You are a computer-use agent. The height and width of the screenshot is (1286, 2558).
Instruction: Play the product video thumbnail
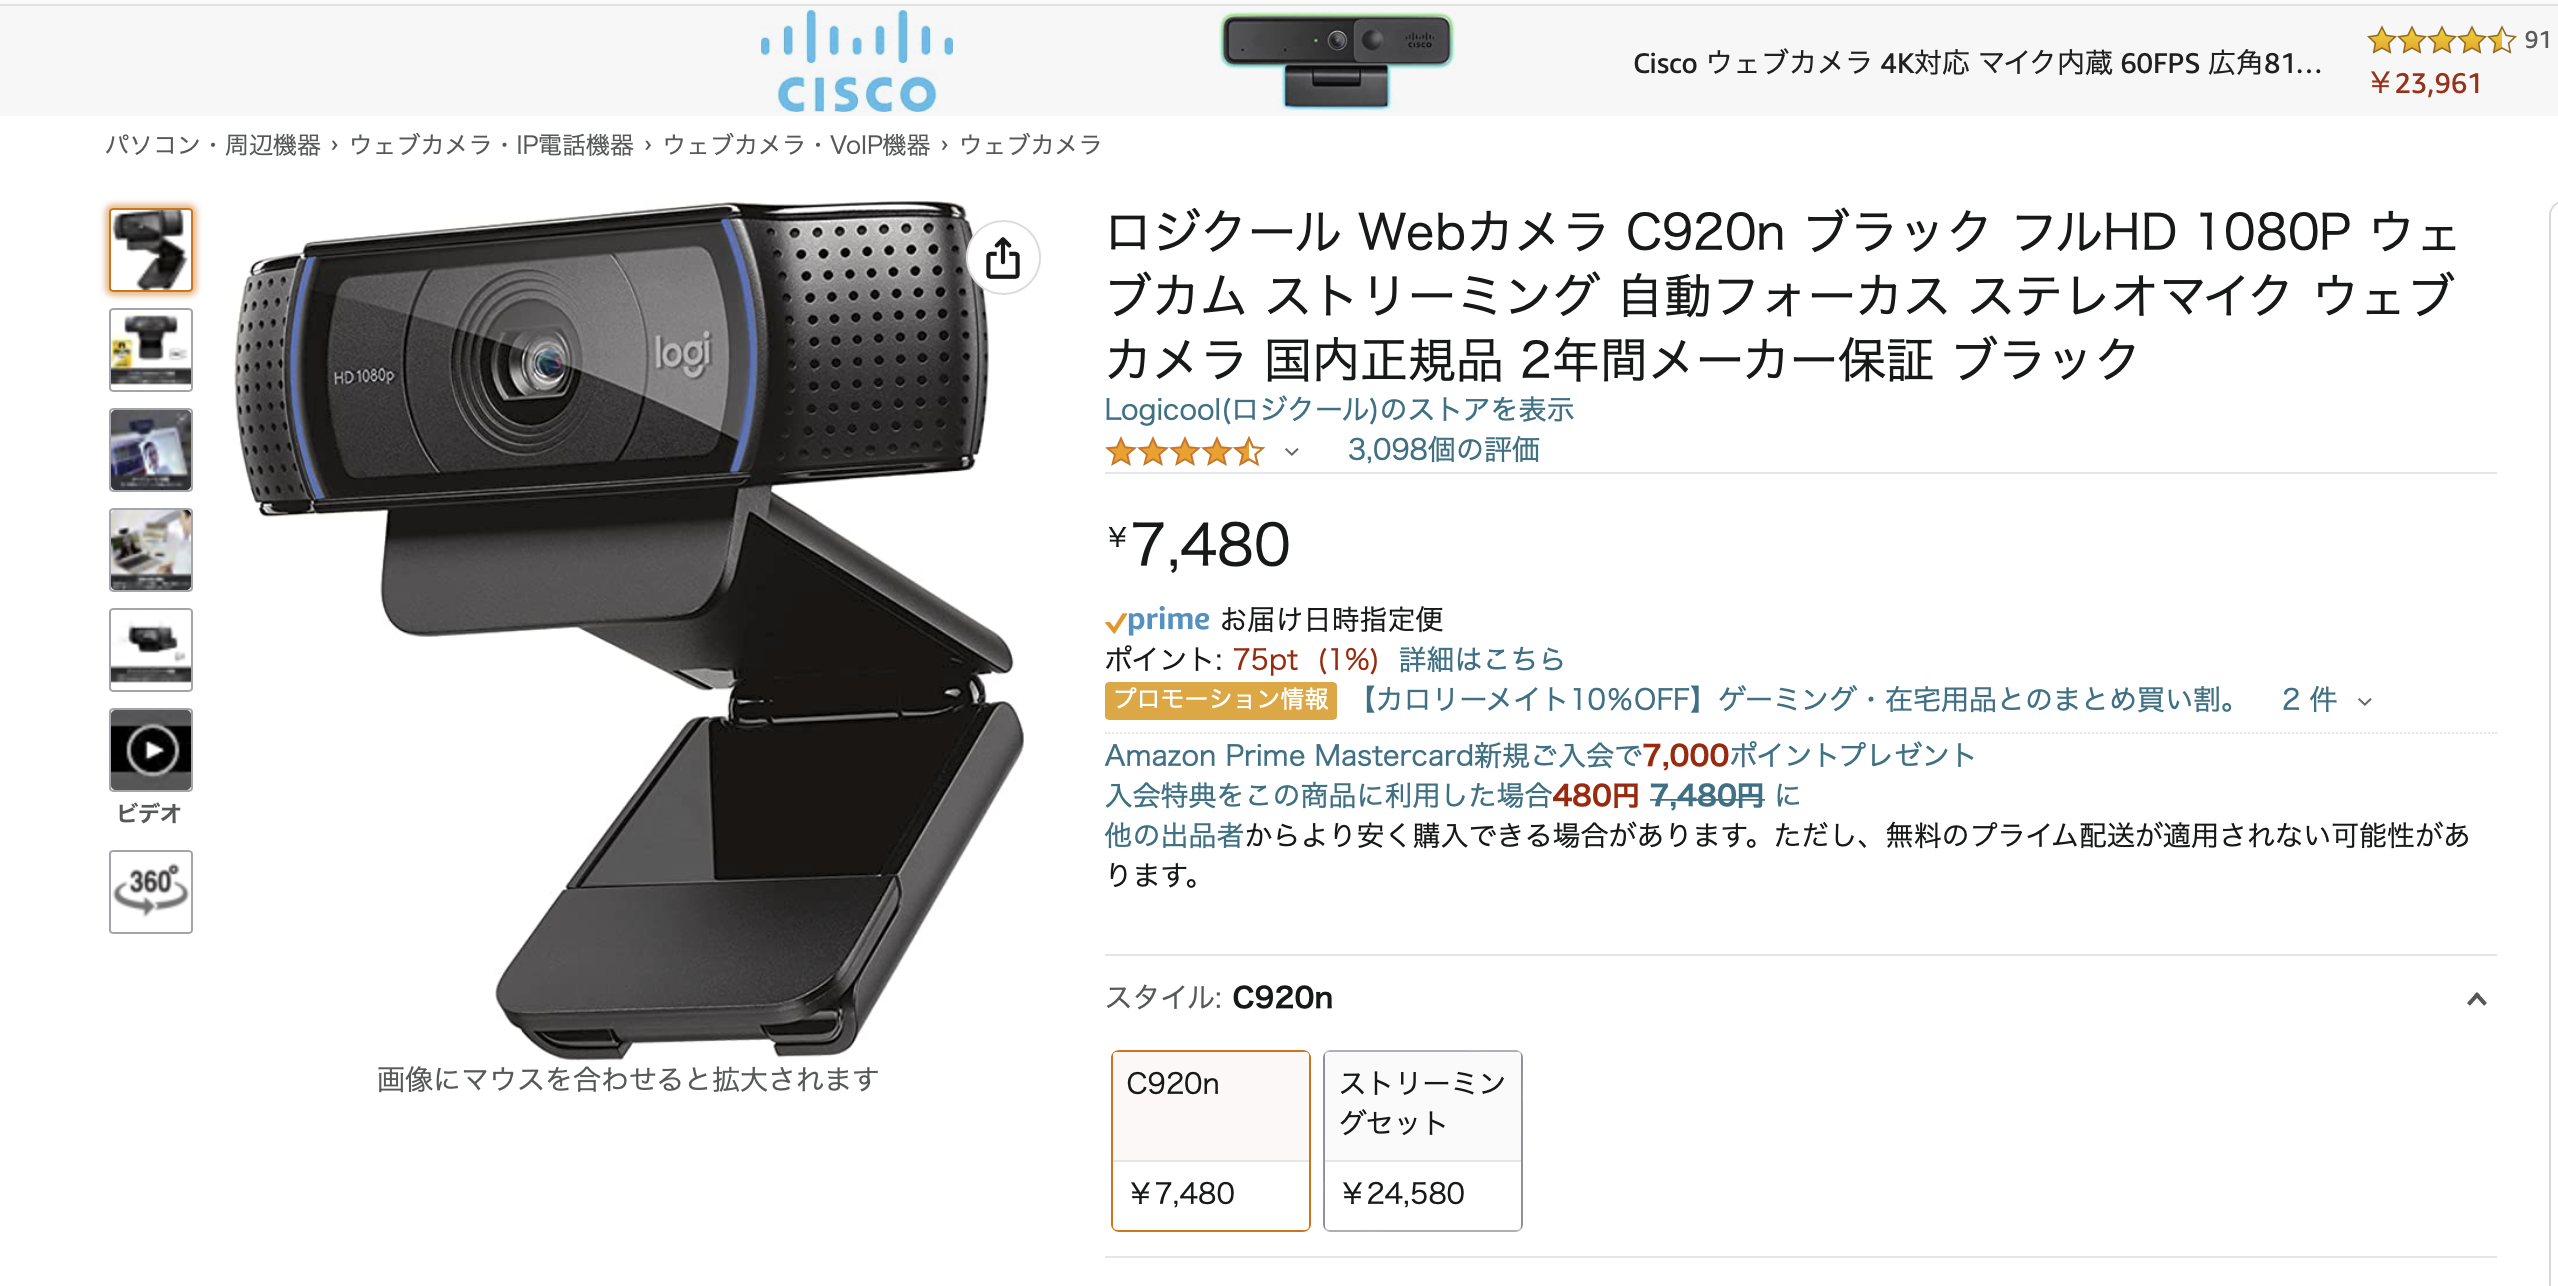point(150,750)
